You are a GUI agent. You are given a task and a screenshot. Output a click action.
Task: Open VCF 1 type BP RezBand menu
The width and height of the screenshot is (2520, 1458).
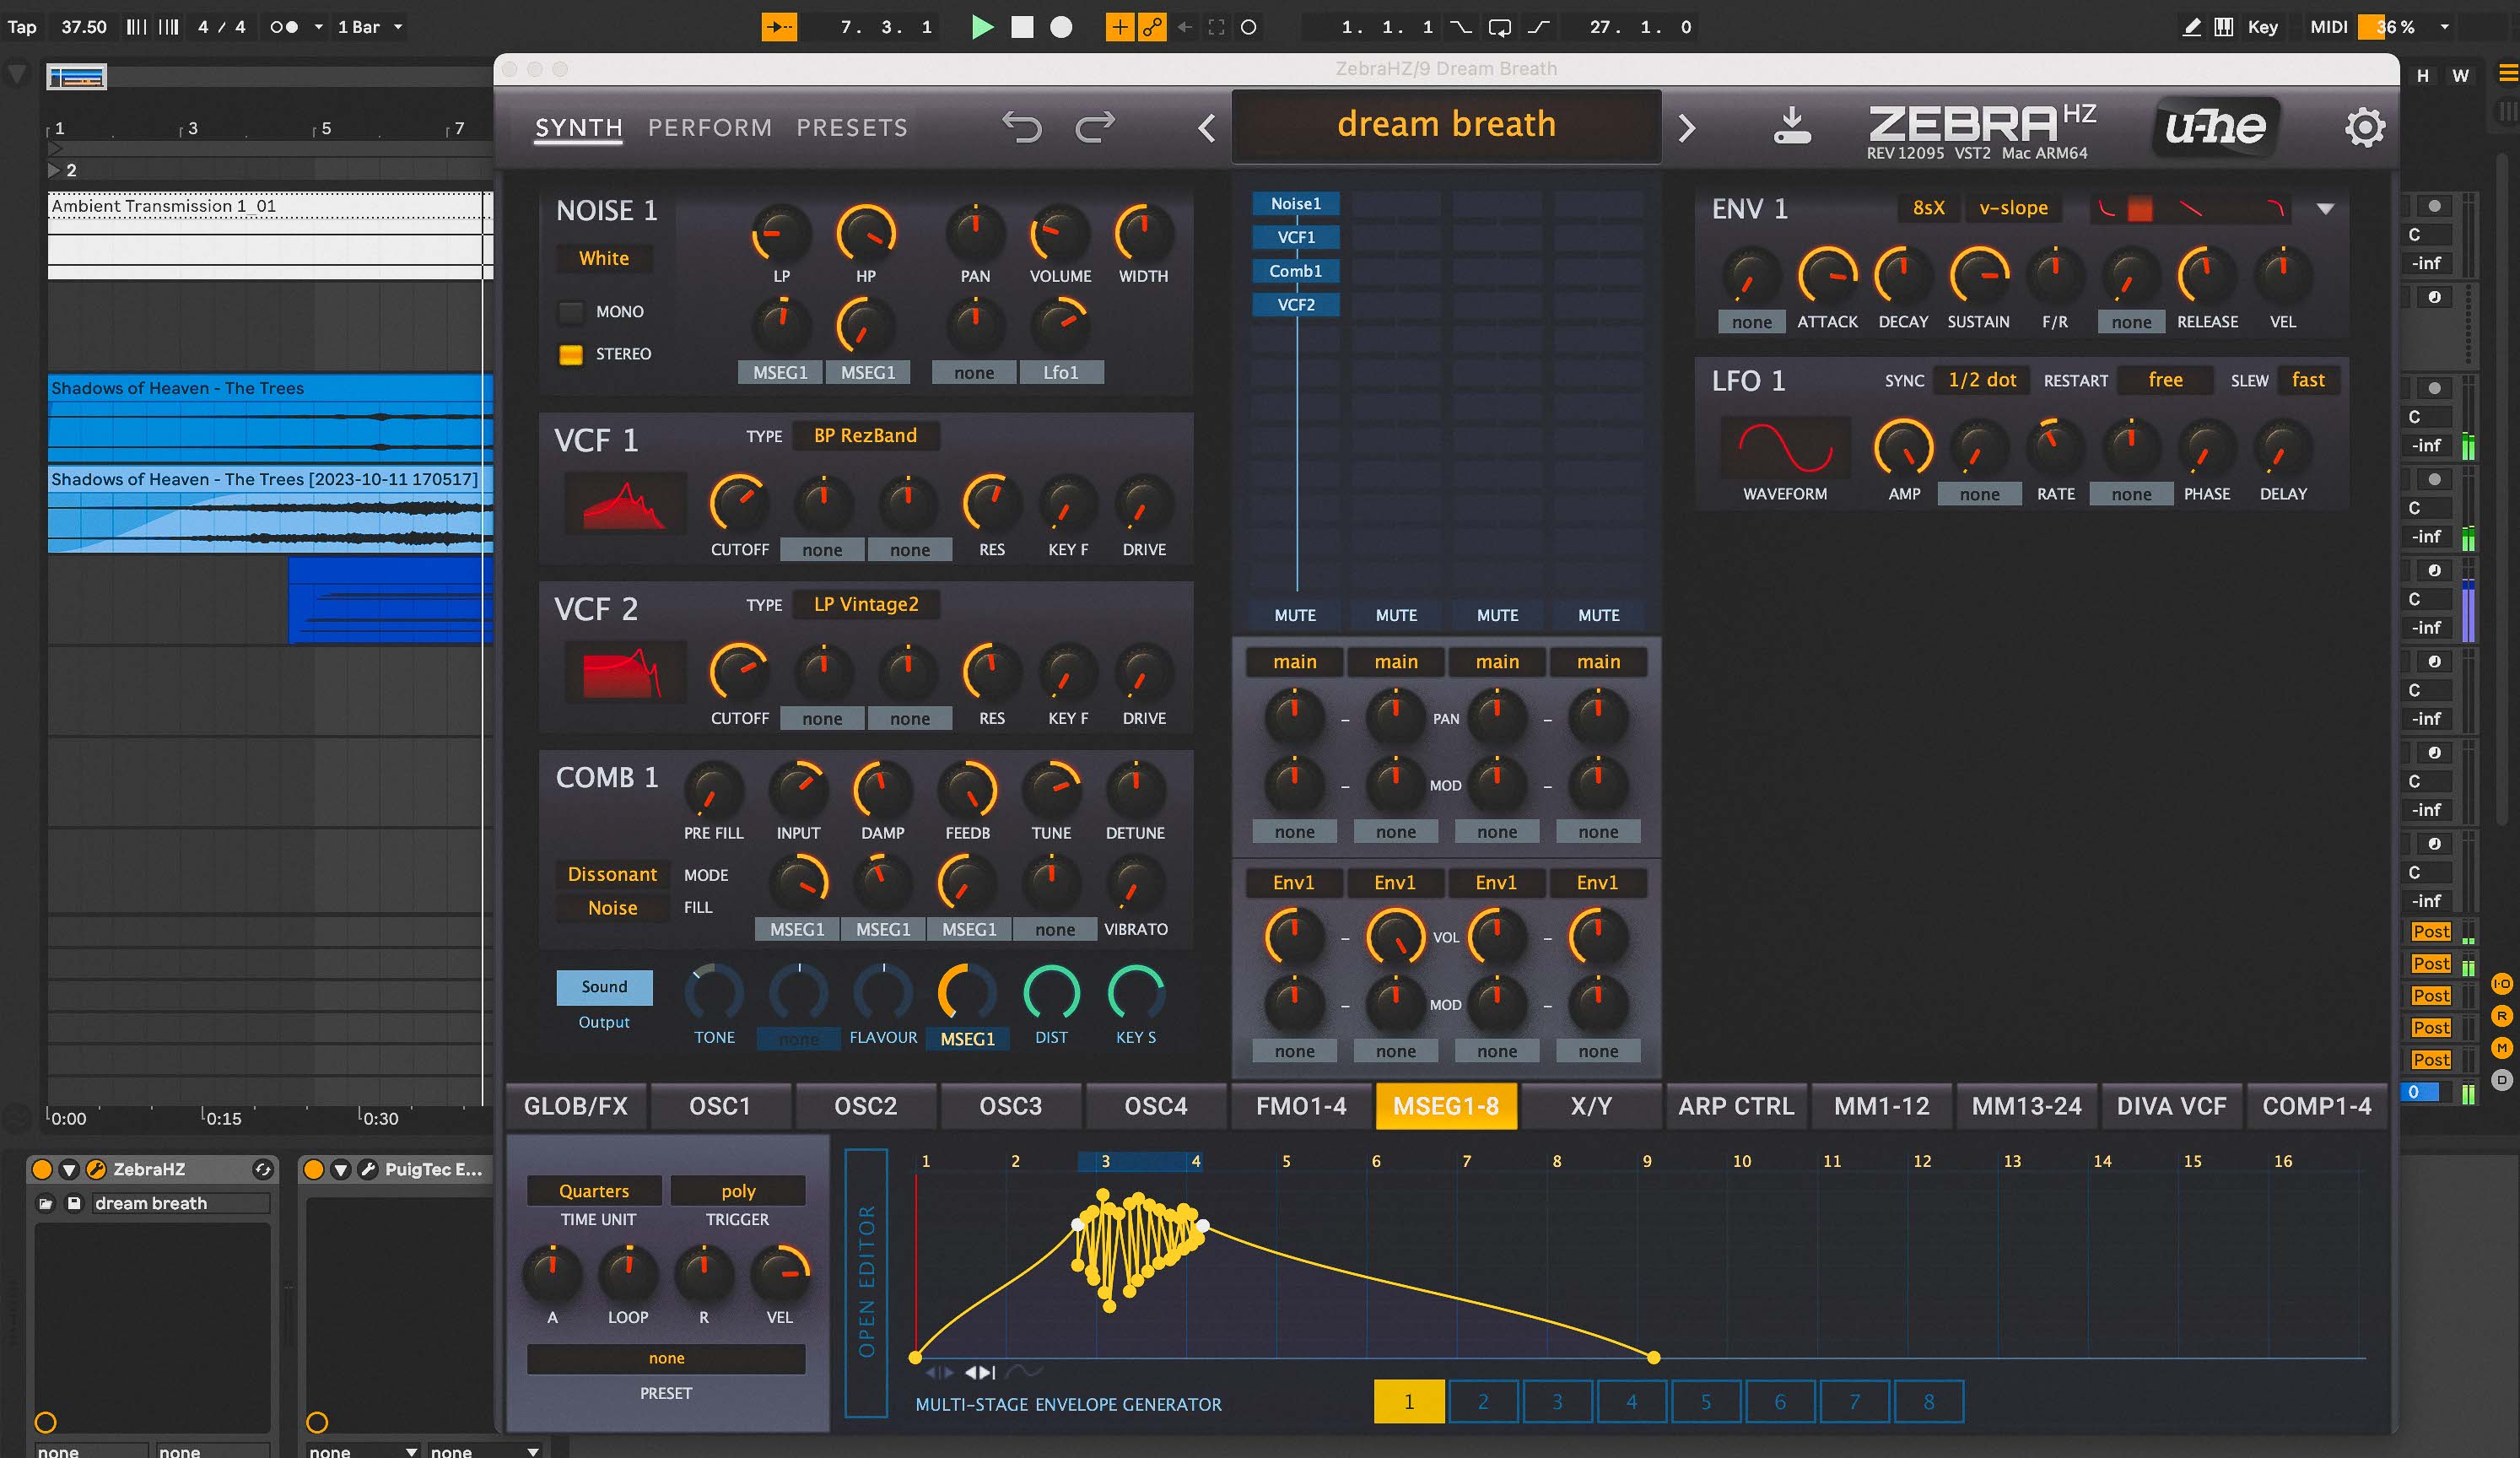[865, 435]
